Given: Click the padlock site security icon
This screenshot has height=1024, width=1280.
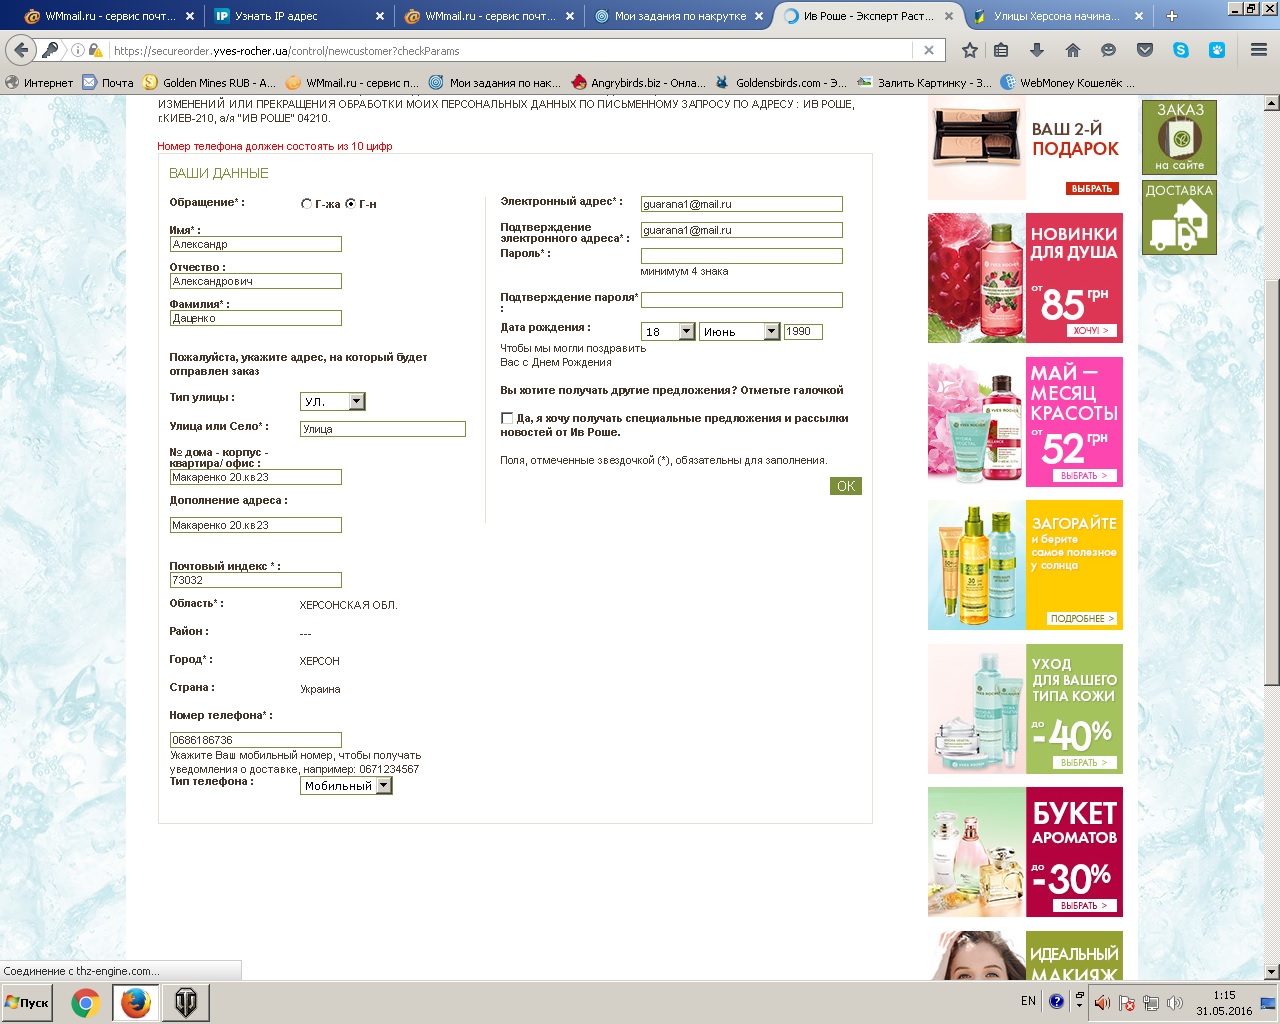Looking at the screenshot, I should click(x=95, y=50).
